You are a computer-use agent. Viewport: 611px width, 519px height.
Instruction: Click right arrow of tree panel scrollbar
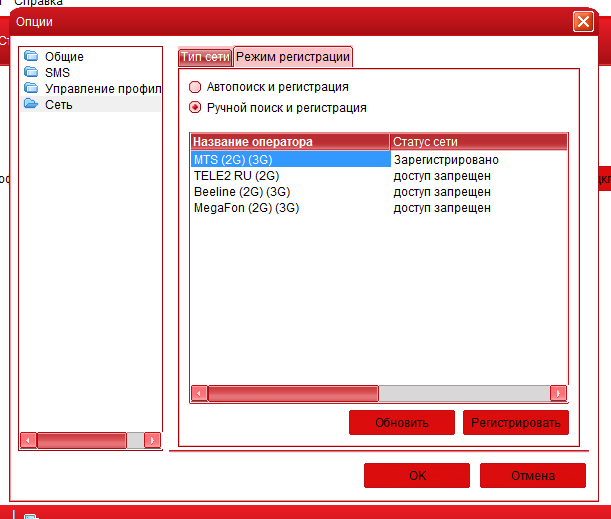click(x=152, y=440)
